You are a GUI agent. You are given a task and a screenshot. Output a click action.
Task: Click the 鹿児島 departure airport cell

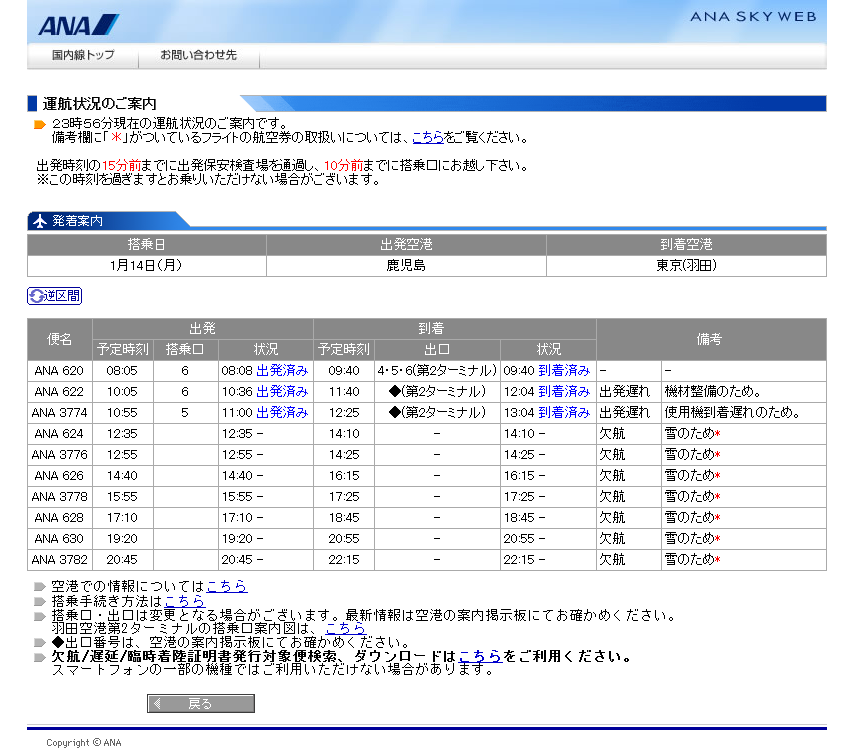point(406,266)
